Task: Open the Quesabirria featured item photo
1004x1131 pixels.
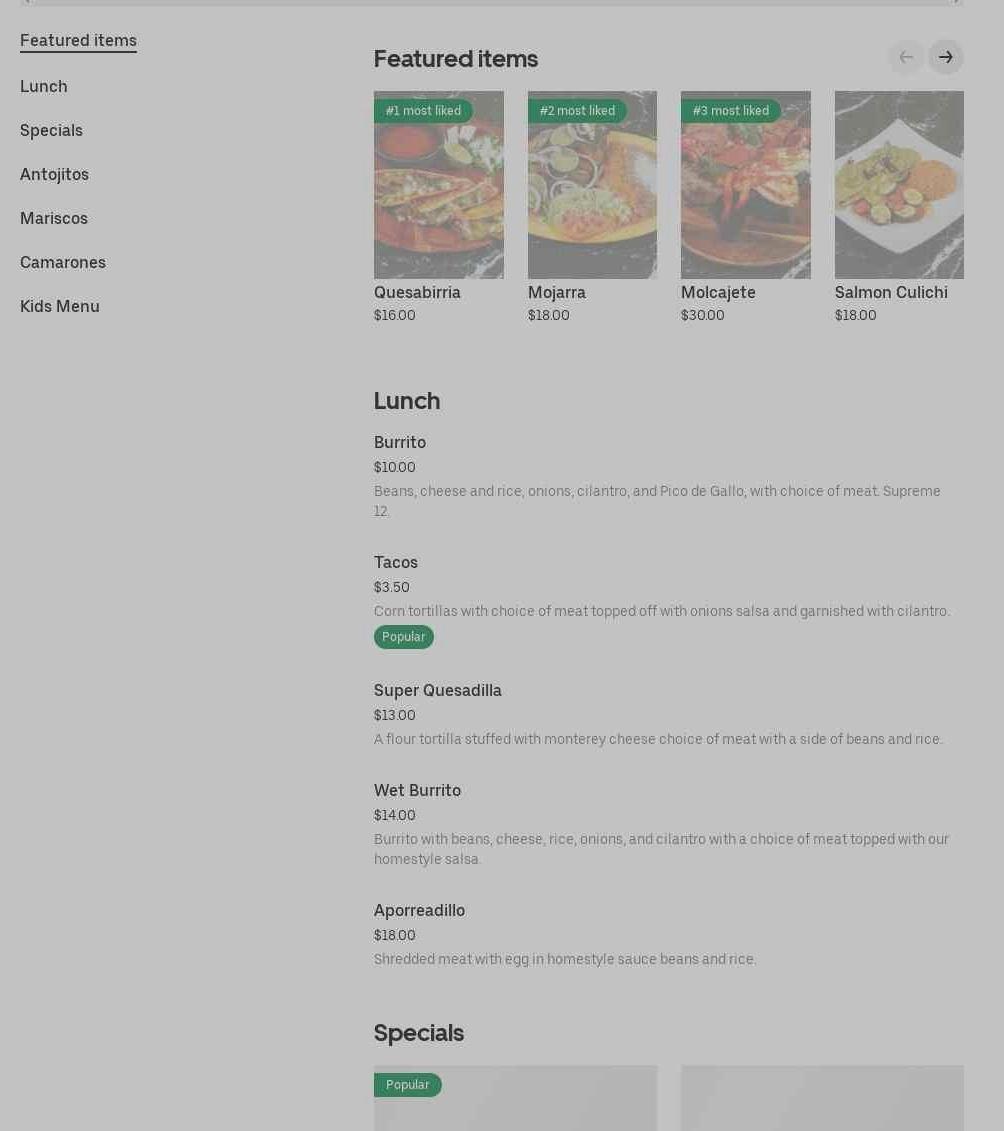Action: 439,185
